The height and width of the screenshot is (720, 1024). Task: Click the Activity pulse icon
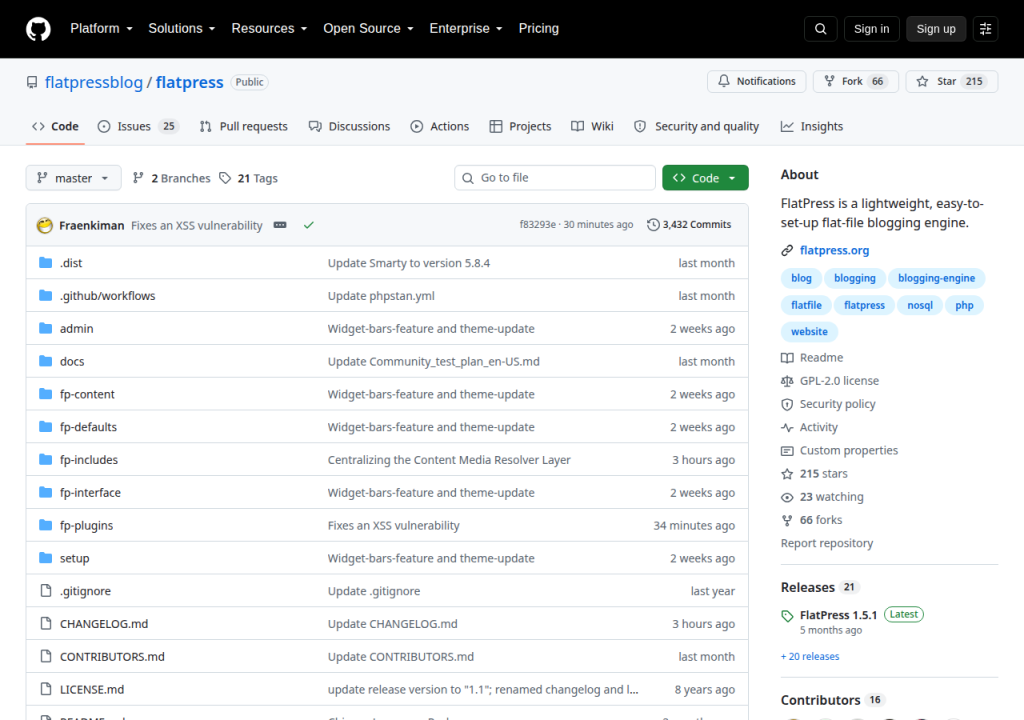(x=787, y=427)
